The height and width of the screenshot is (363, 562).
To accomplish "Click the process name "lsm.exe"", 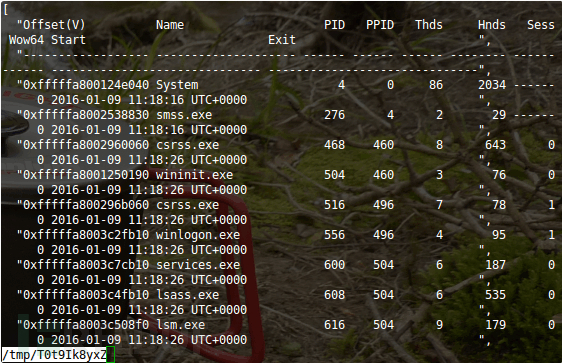I will pyautogui.click(x=180, y=325).
